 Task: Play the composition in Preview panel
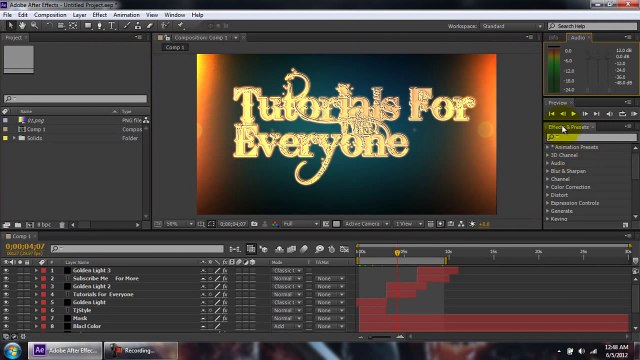pos(574,114)
